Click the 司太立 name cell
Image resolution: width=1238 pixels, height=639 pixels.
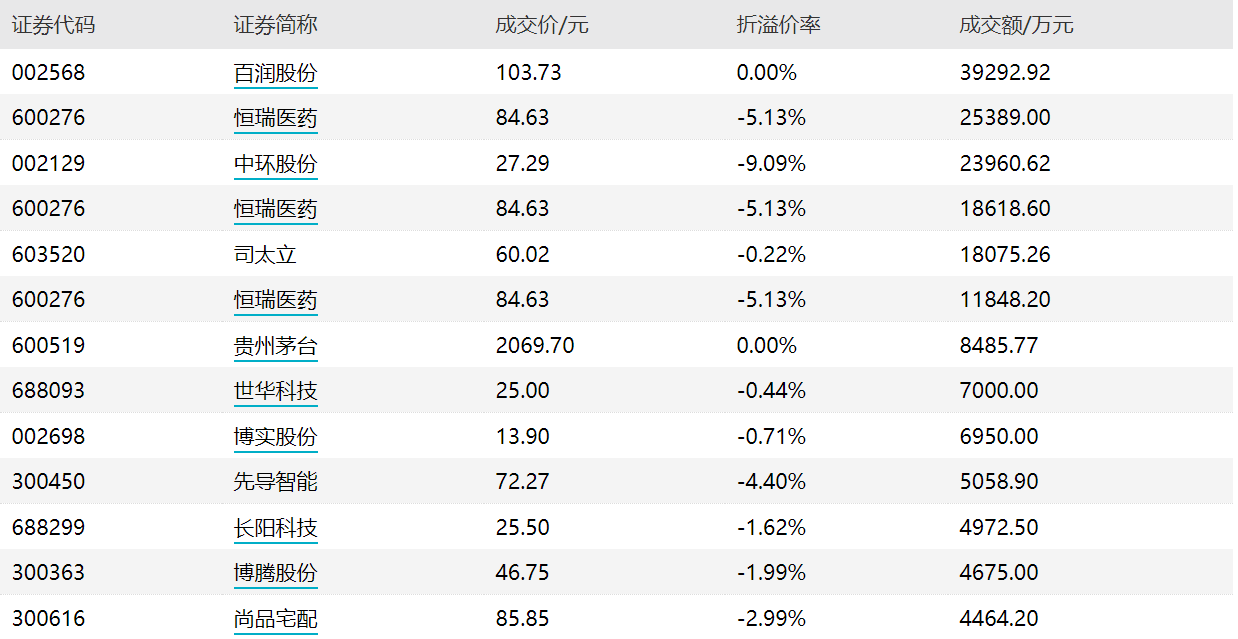(x=265, y=255)
